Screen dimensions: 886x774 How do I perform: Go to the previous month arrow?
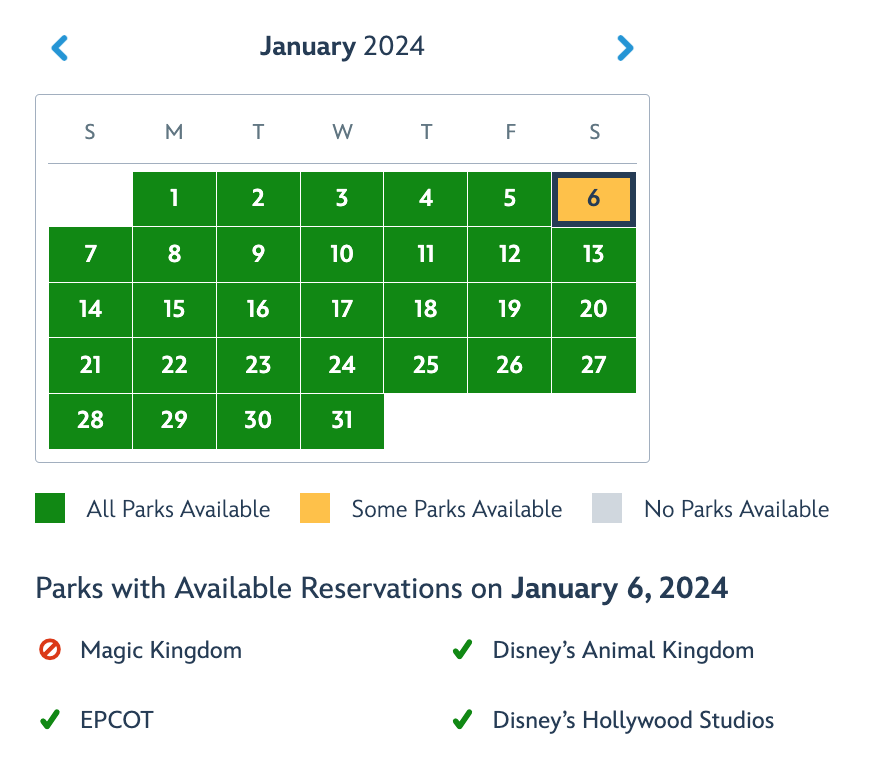pyautogui.click(x=60, y=47)
